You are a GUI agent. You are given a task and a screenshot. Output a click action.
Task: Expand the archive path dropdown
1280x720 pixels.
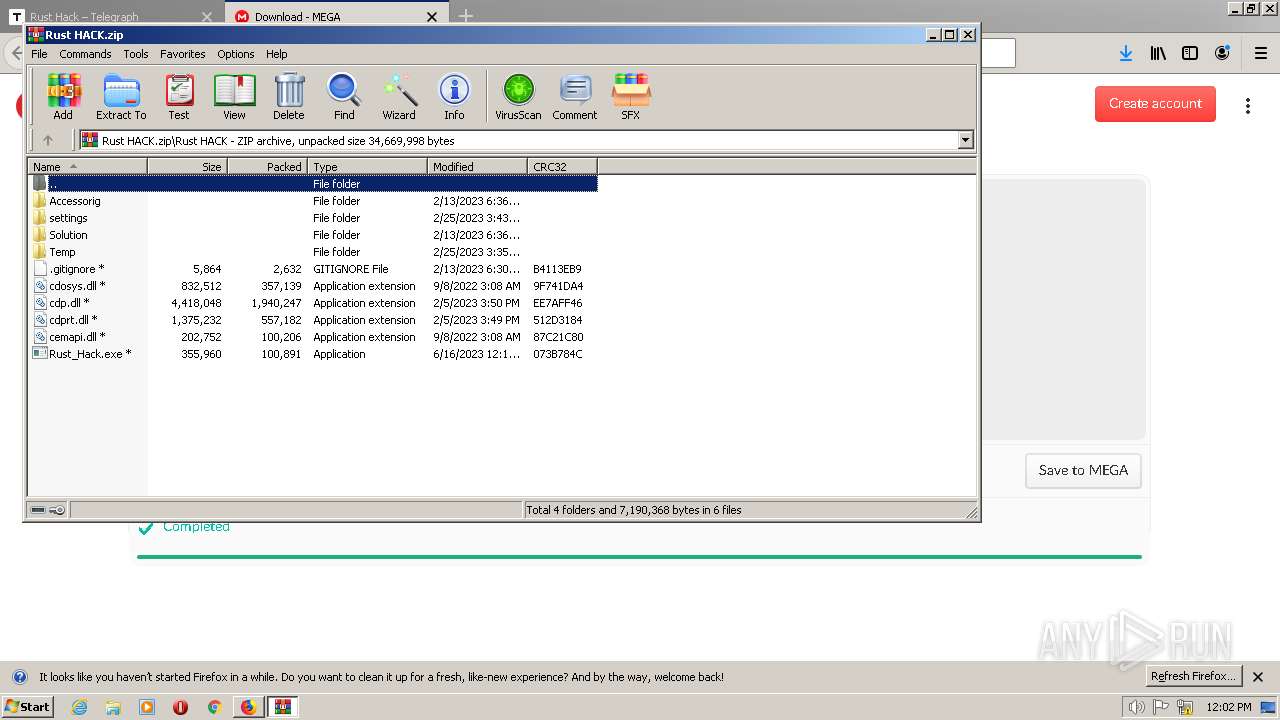[x=966, y=141]
